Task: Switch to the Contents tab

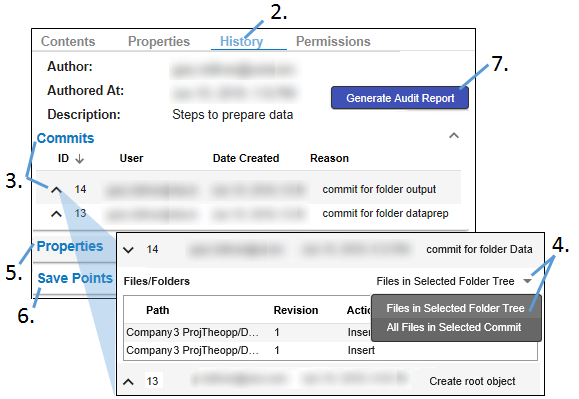Action: (68, 41)
